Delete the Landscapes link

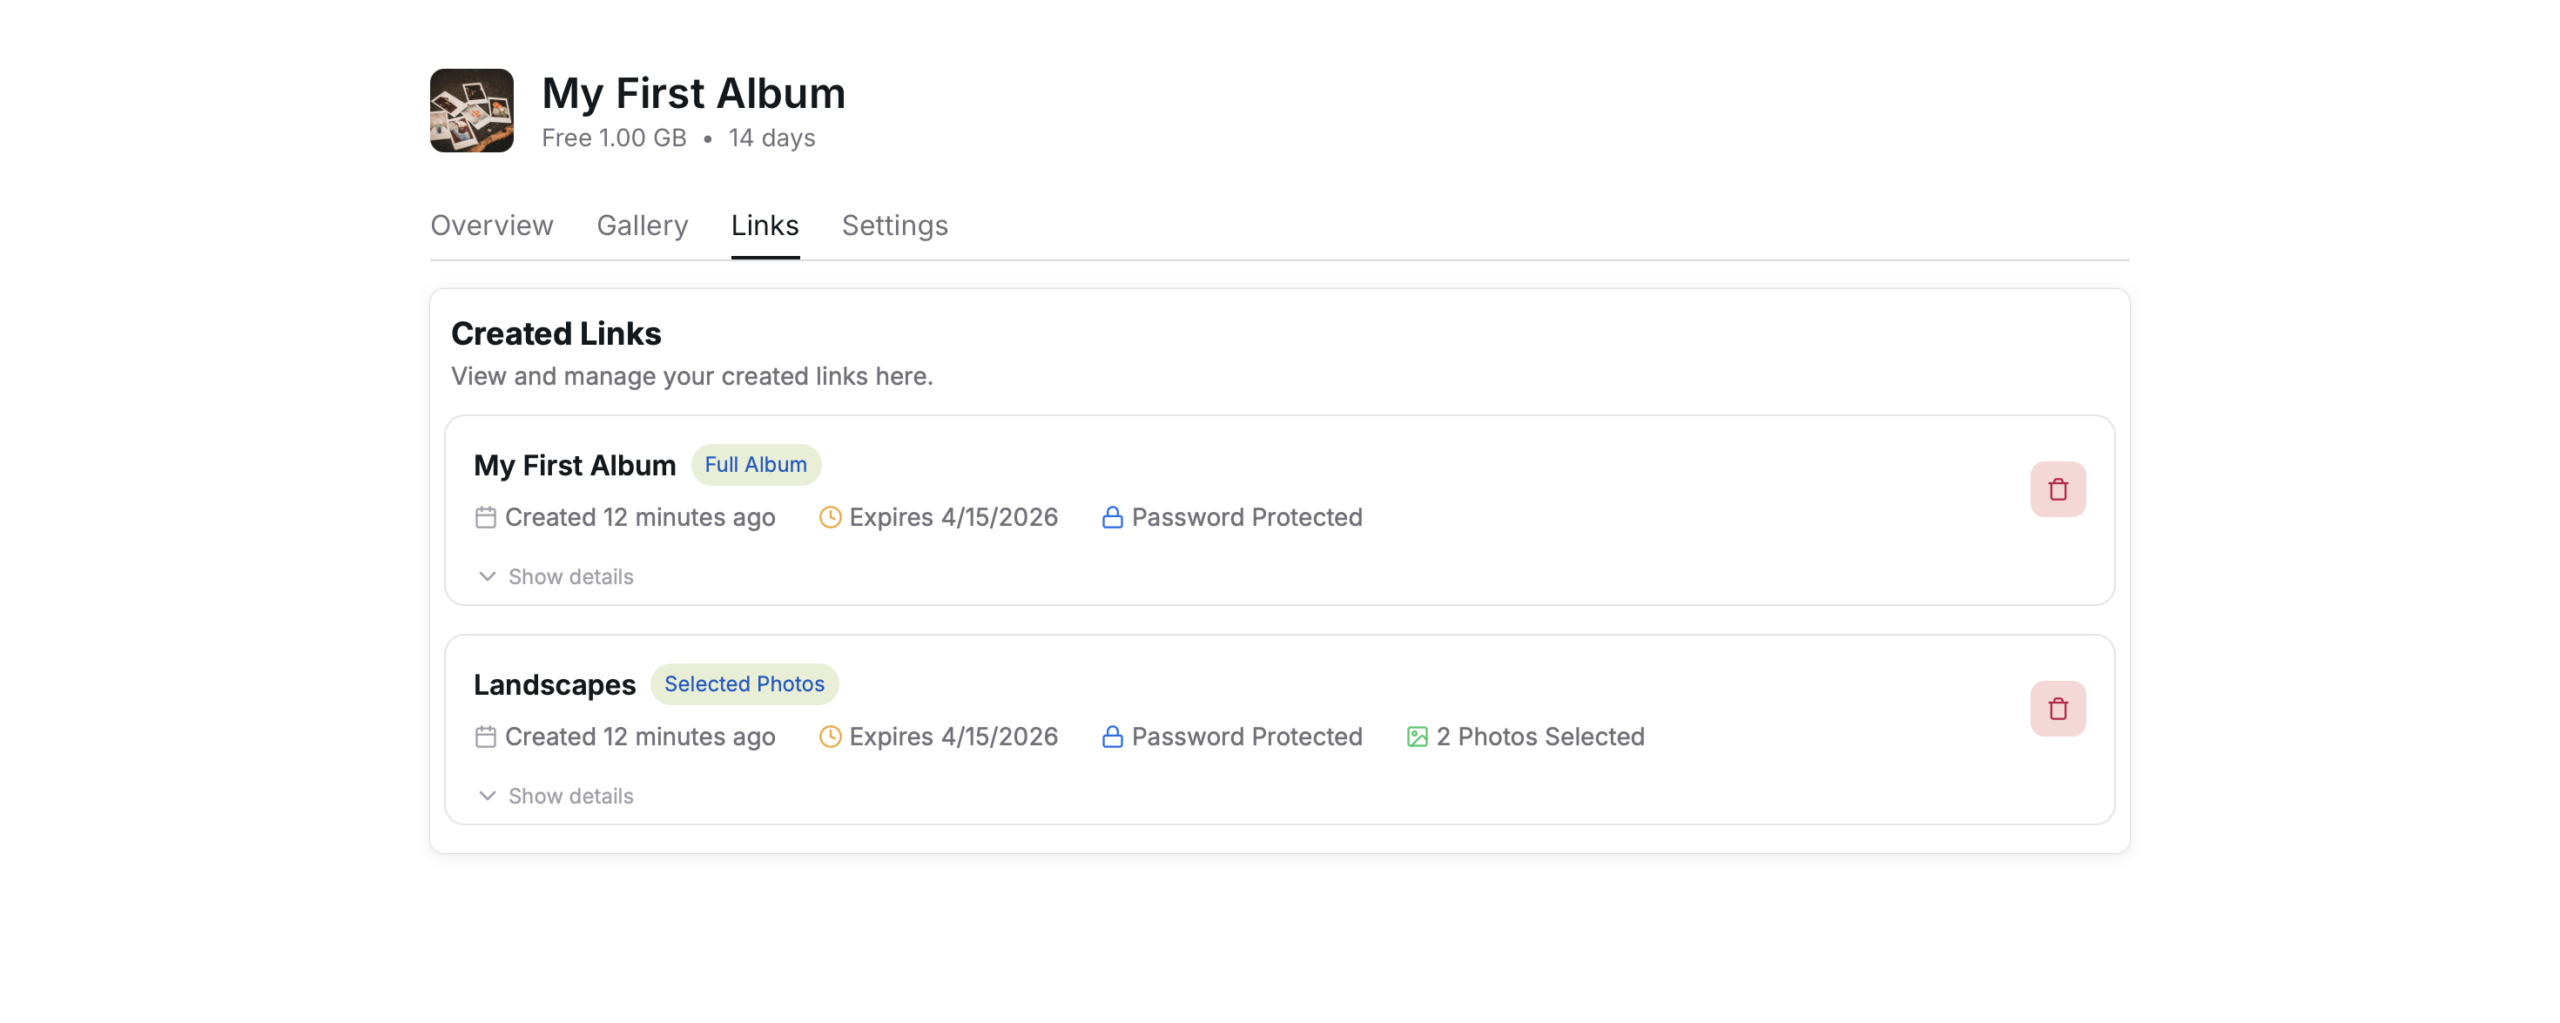pyautogui.click(x=2057, y=708)
